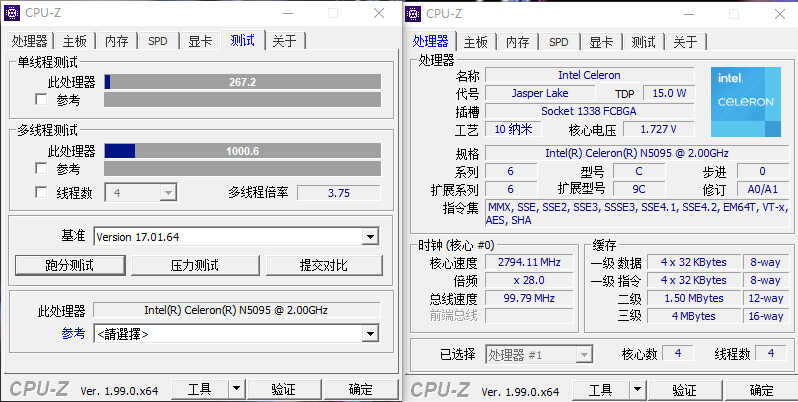Click the multi-thread 参考 reference bar
The width and height of the screenshot is (798, 402).
pos(243,168)
